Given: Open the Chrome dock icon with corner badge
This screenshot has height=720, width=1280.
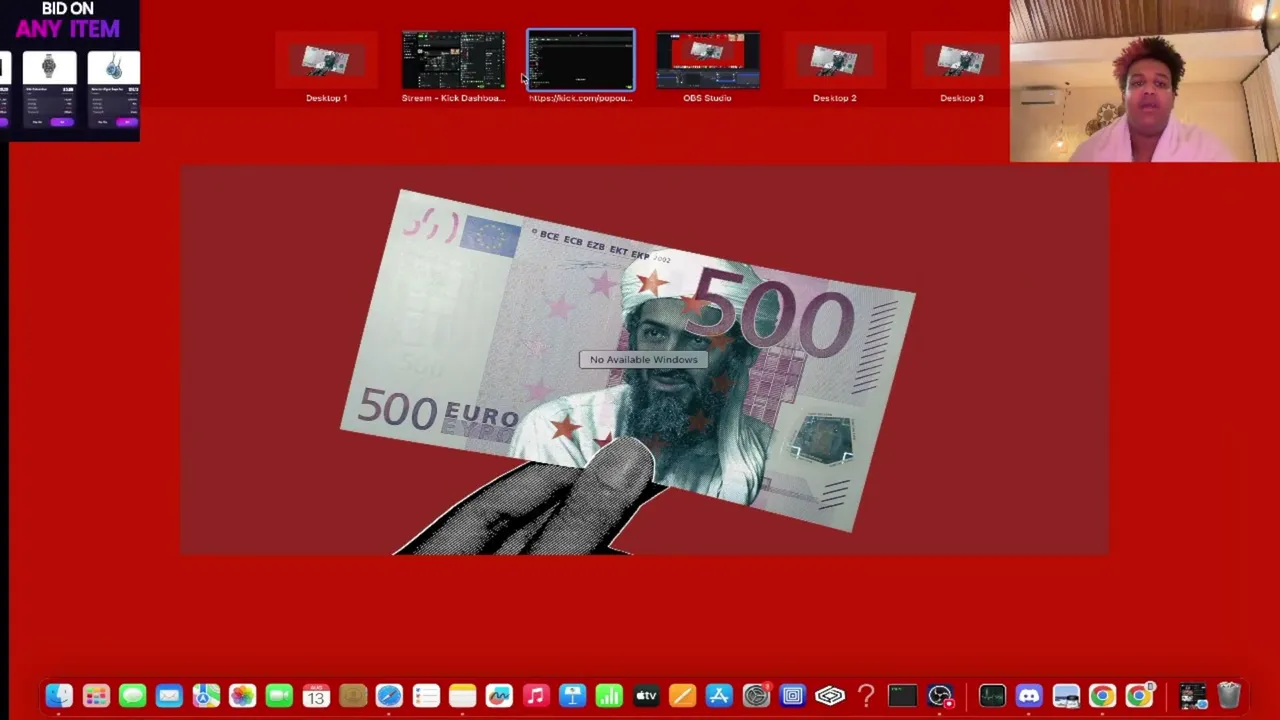Looking at the screenshot, I should [x=1139, y=696].
